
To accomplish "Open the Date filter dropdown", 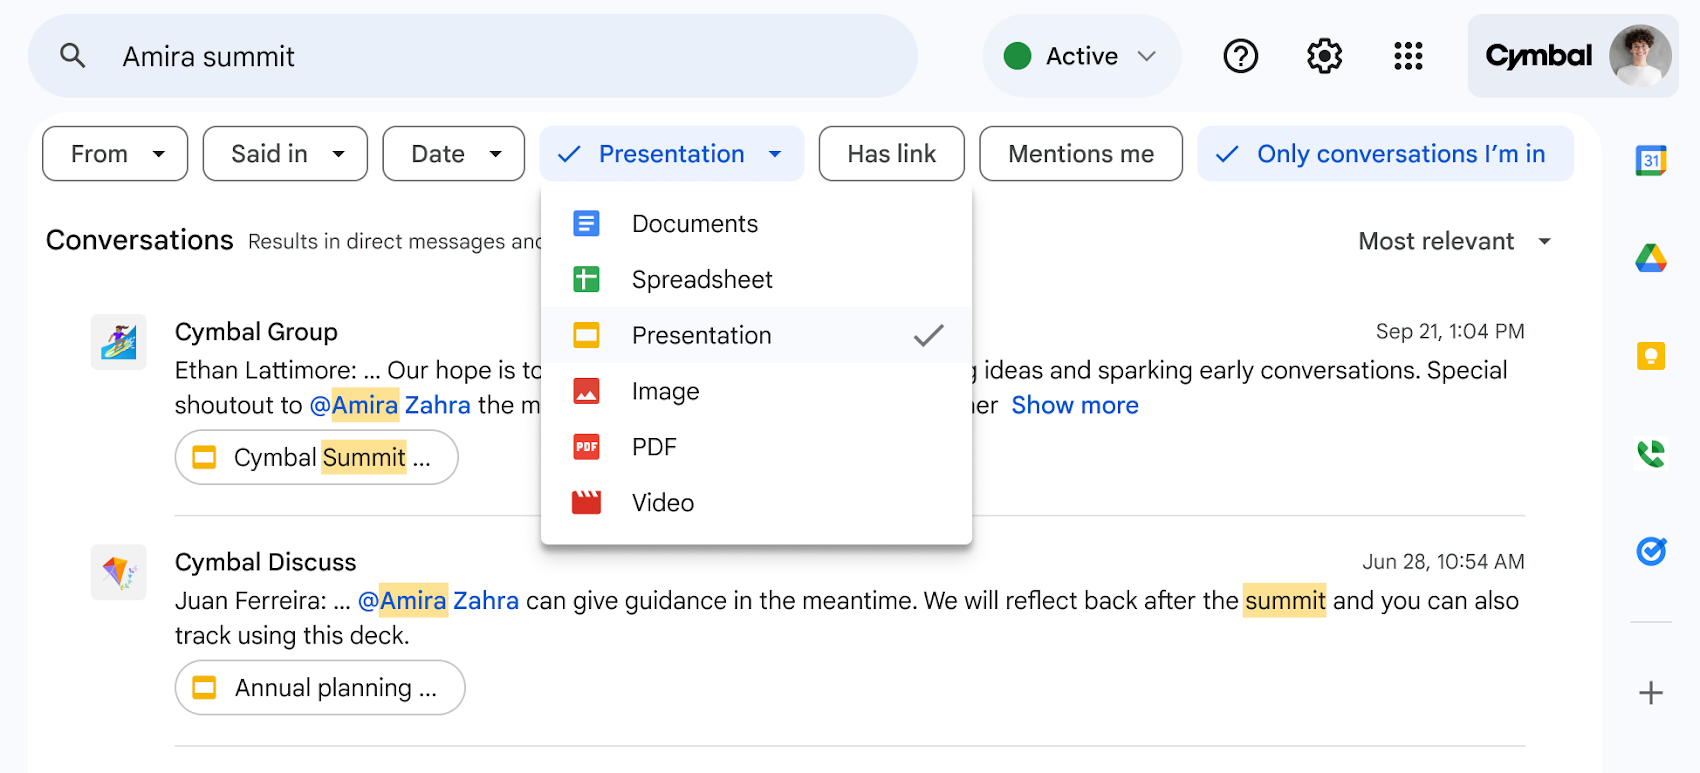I will [x=454, y=154].
